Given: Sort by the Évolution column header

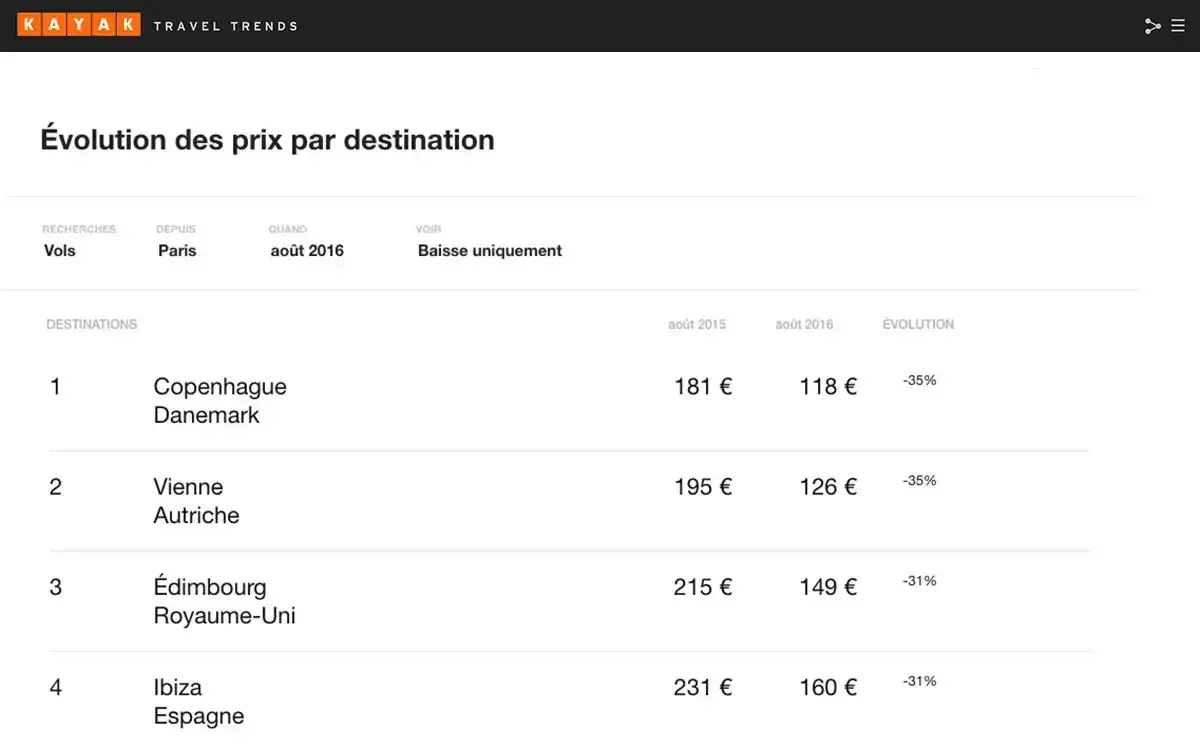Looking at the screenshot, I should (x=918, y=324).
